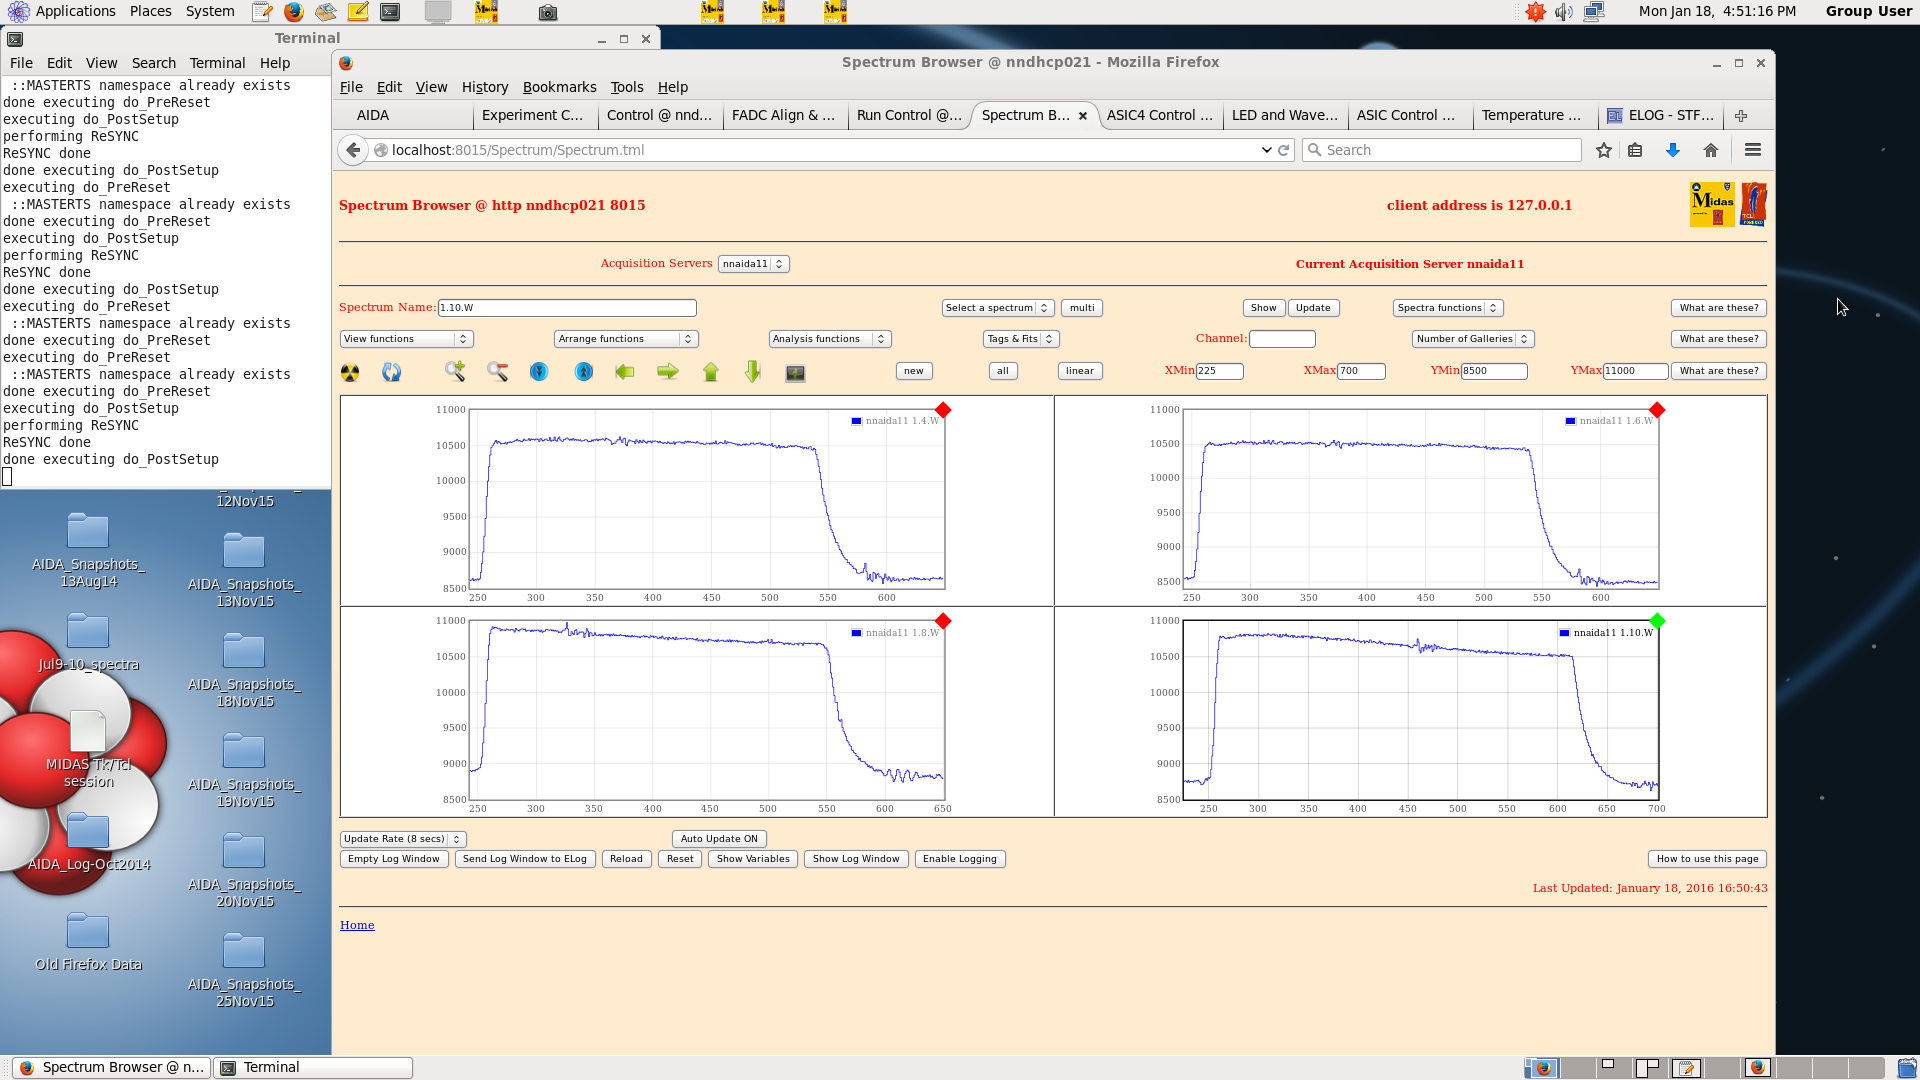Open terminal launcher in top panel
The image size is (1920, 1080).
390,12
